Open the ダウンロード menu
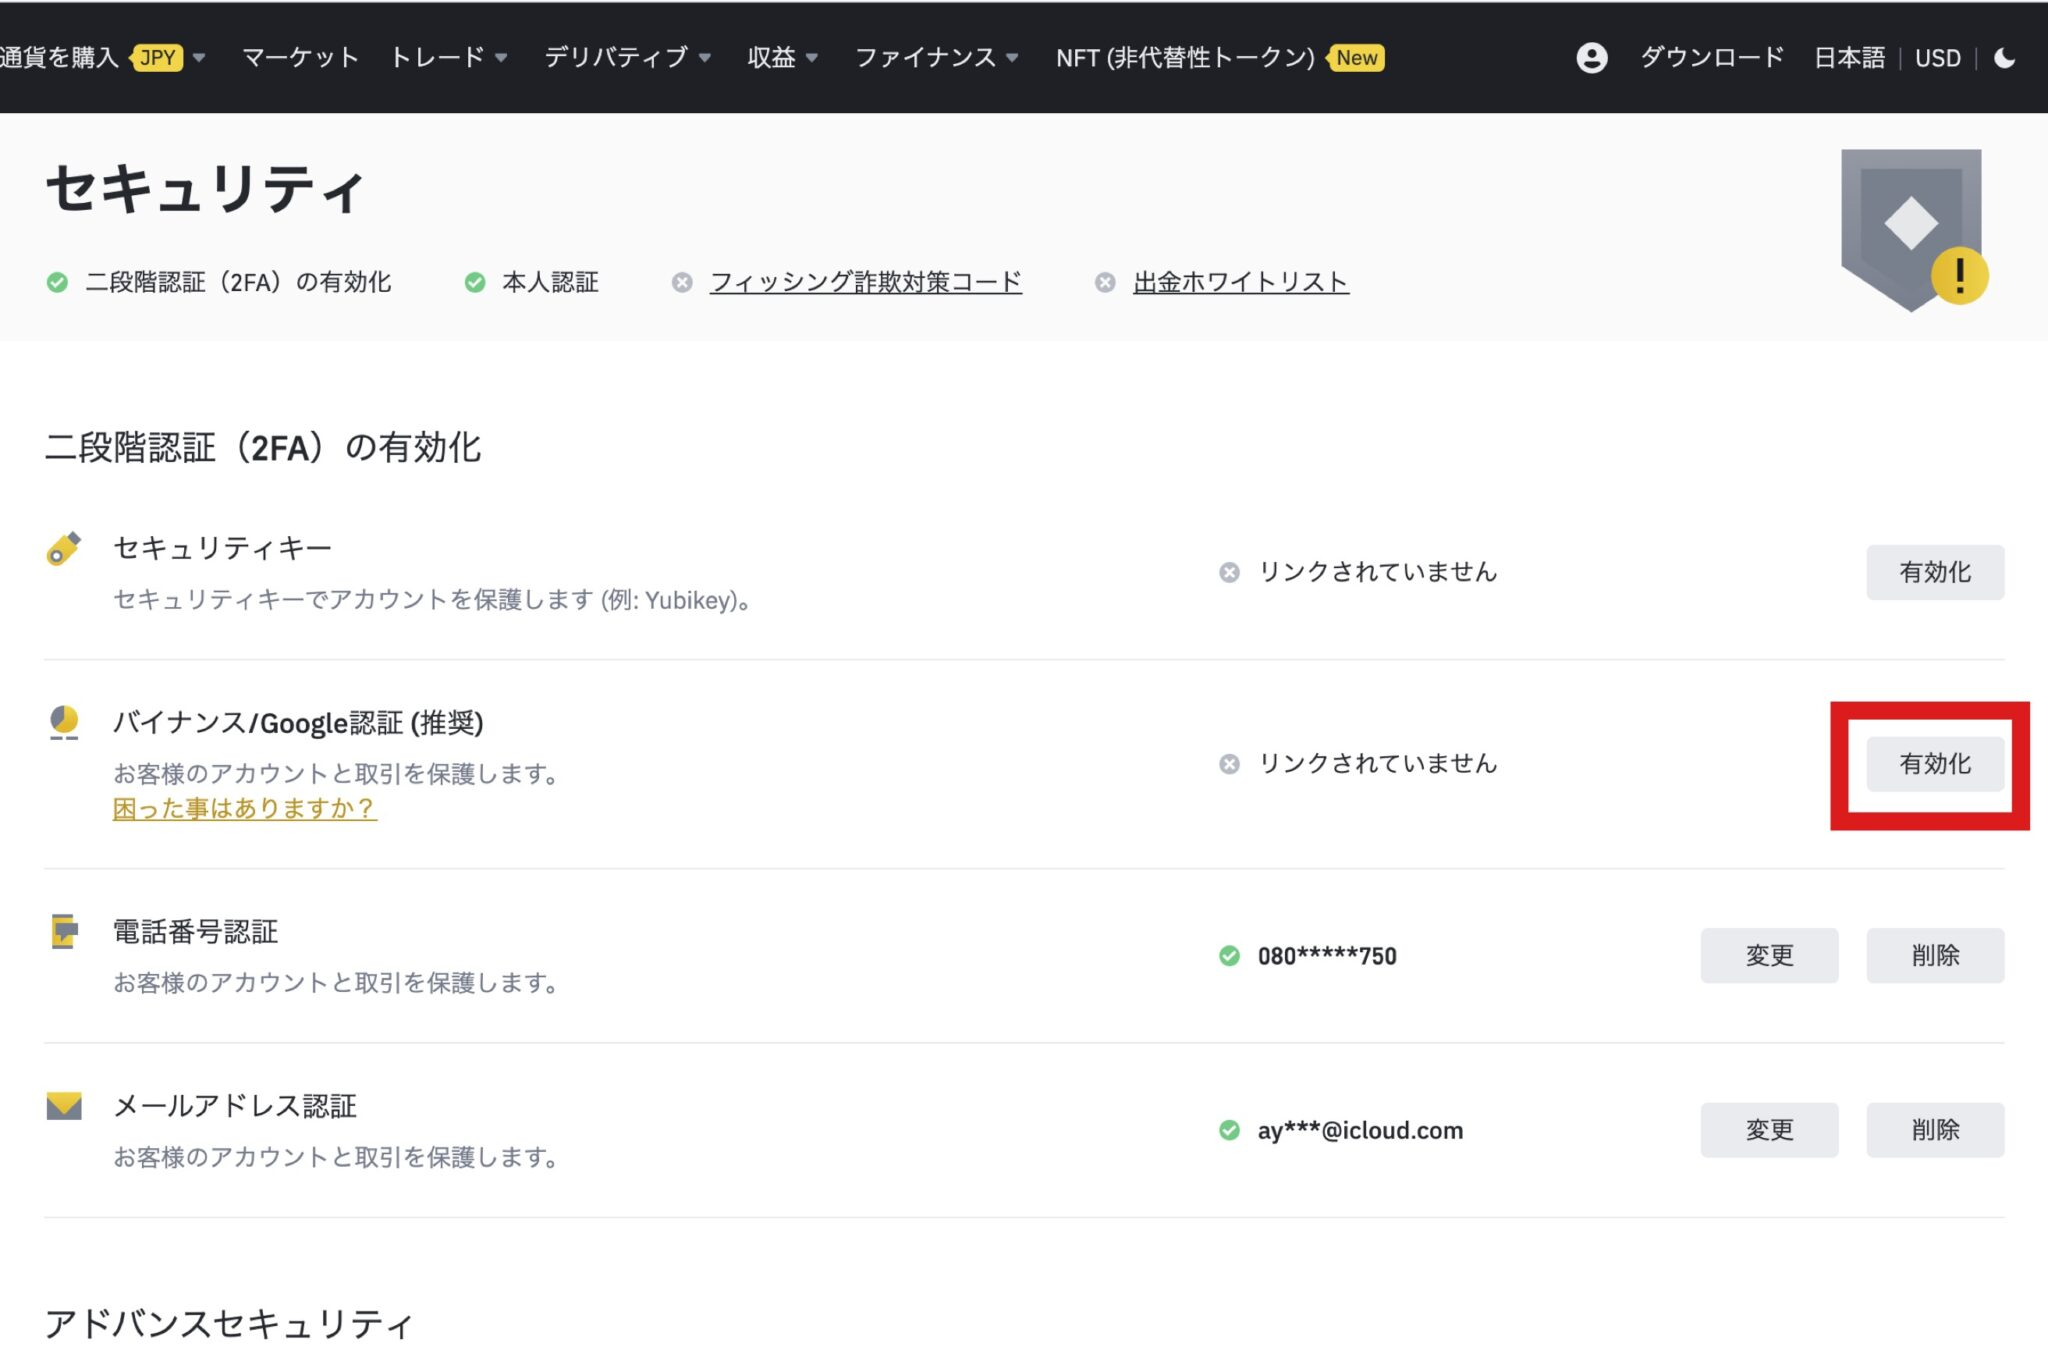Image resolution: width=2048 pixels, height=1365 pixels. (x=1712, y=58)
